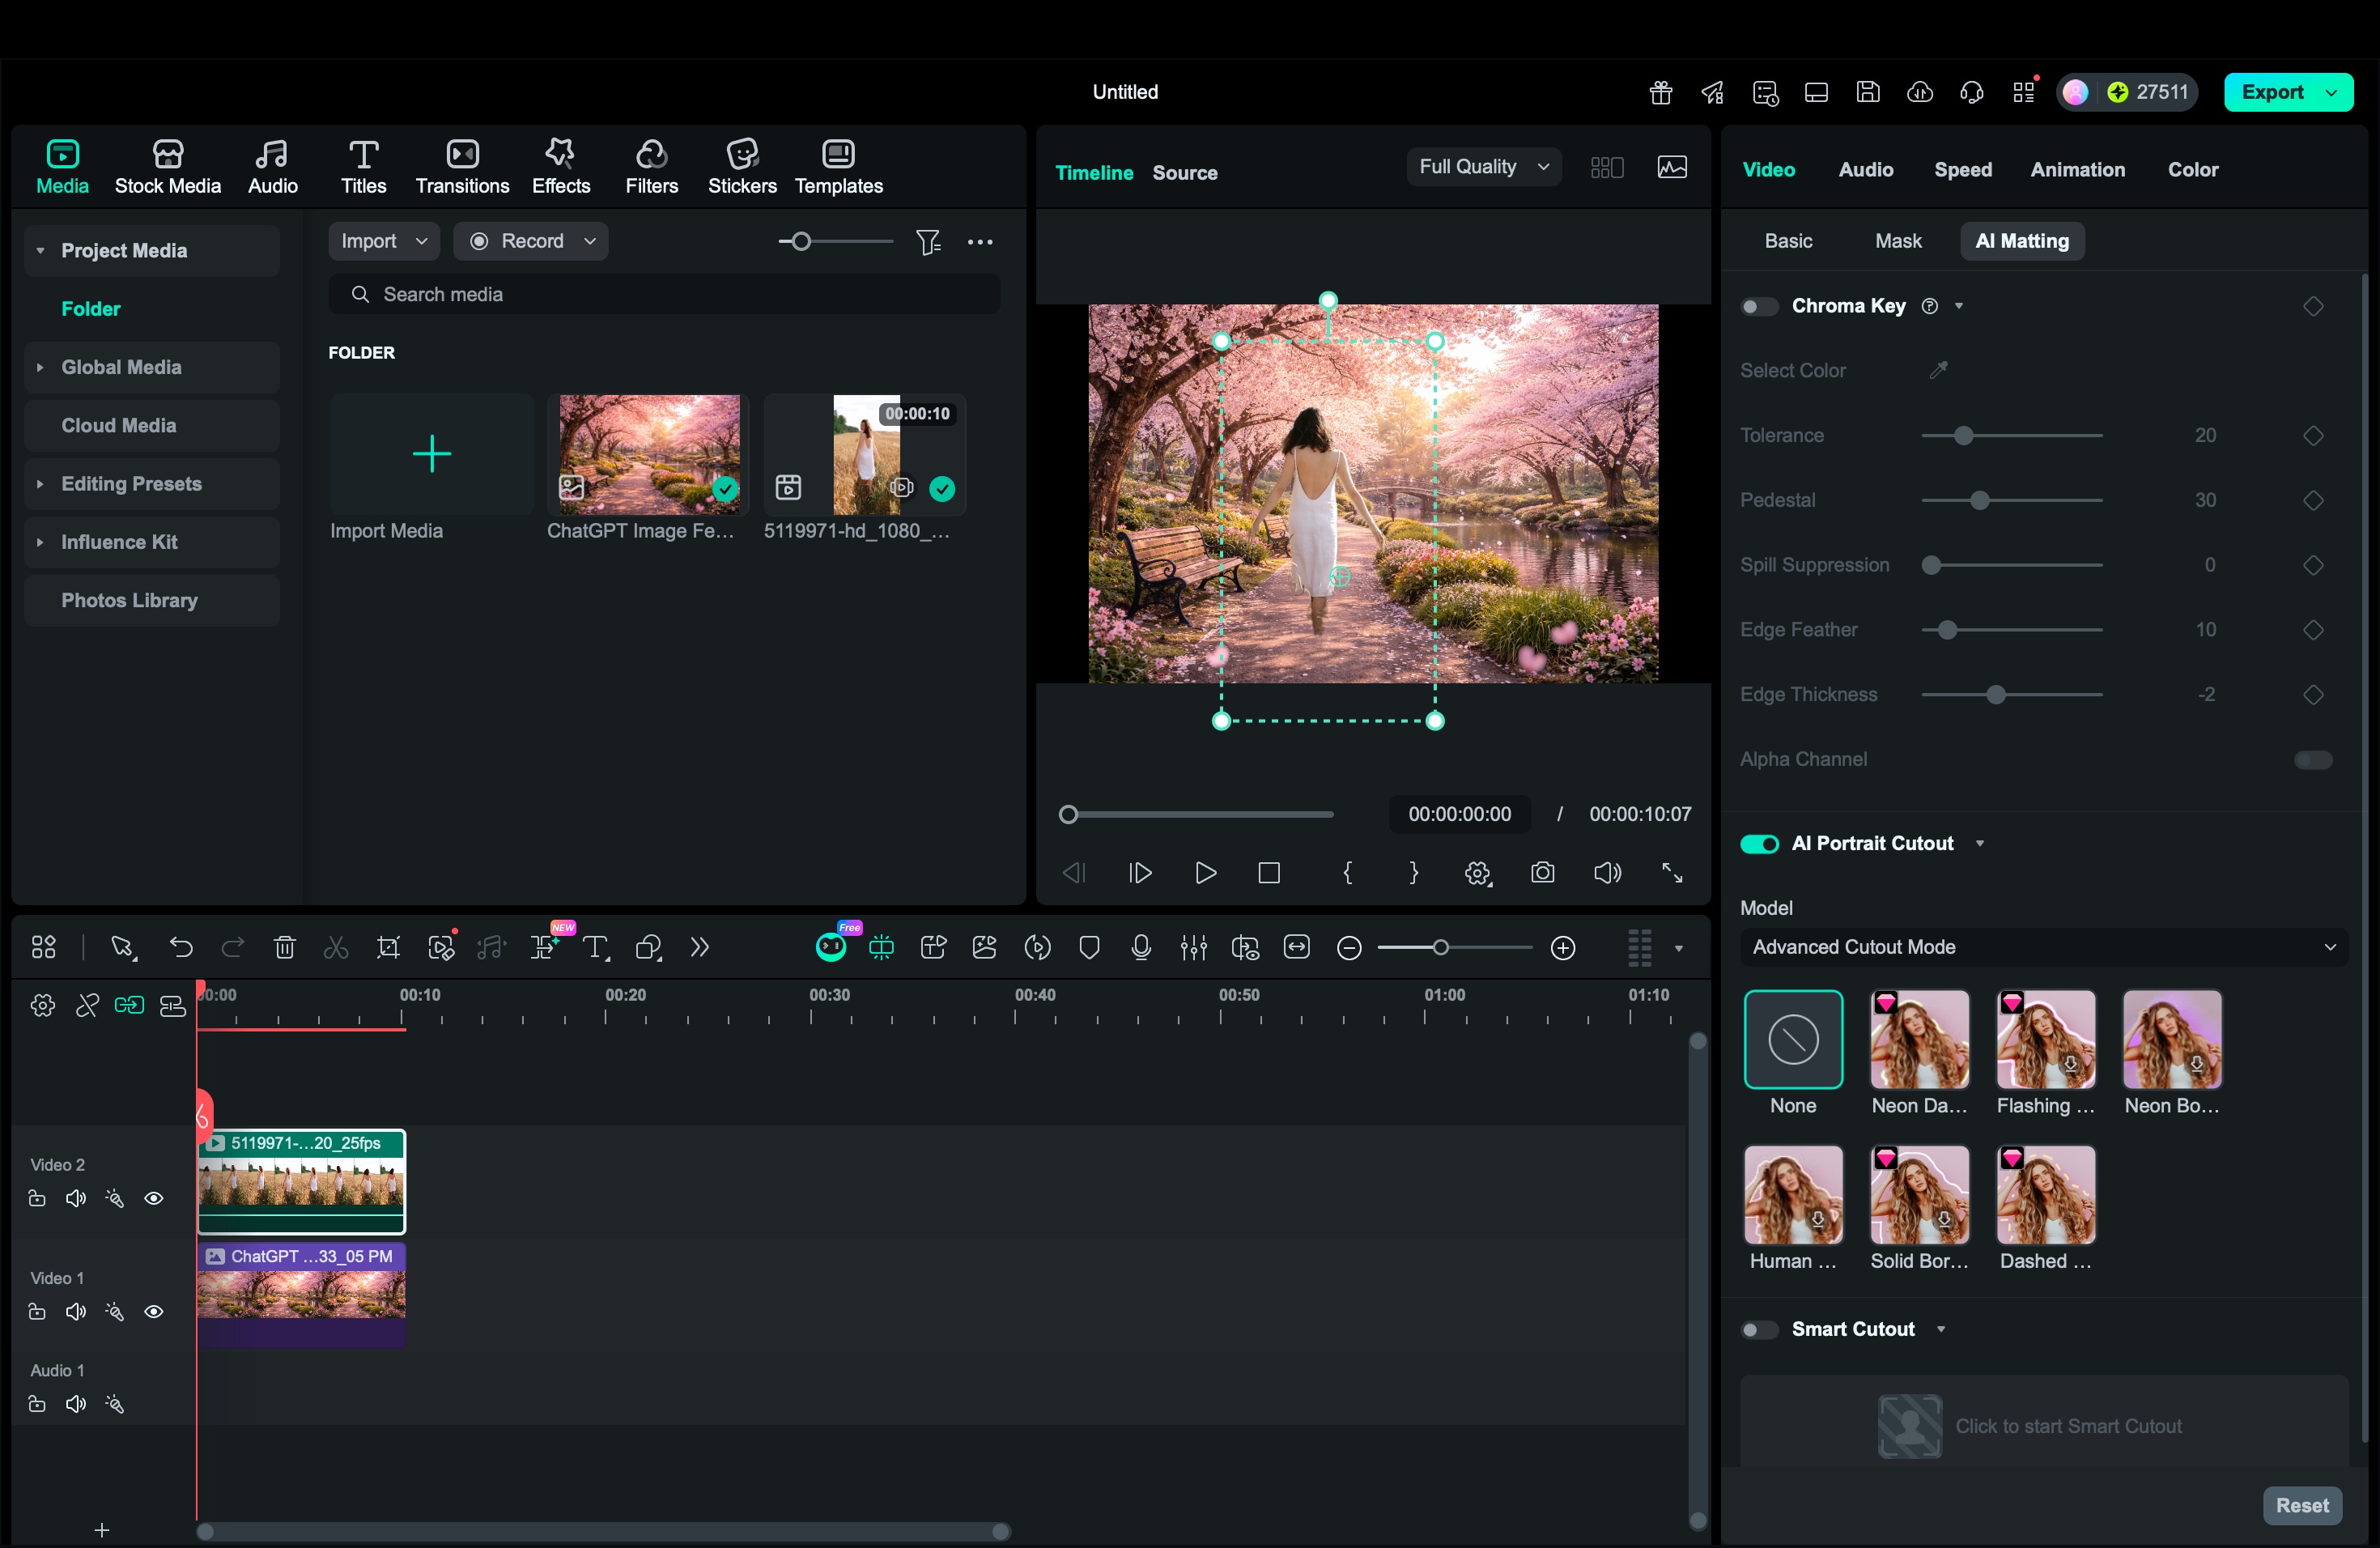Click the Tolerance slider handle
Image resolution: width=2380 pixels, height=1548 pixels.
point(1963,436)
